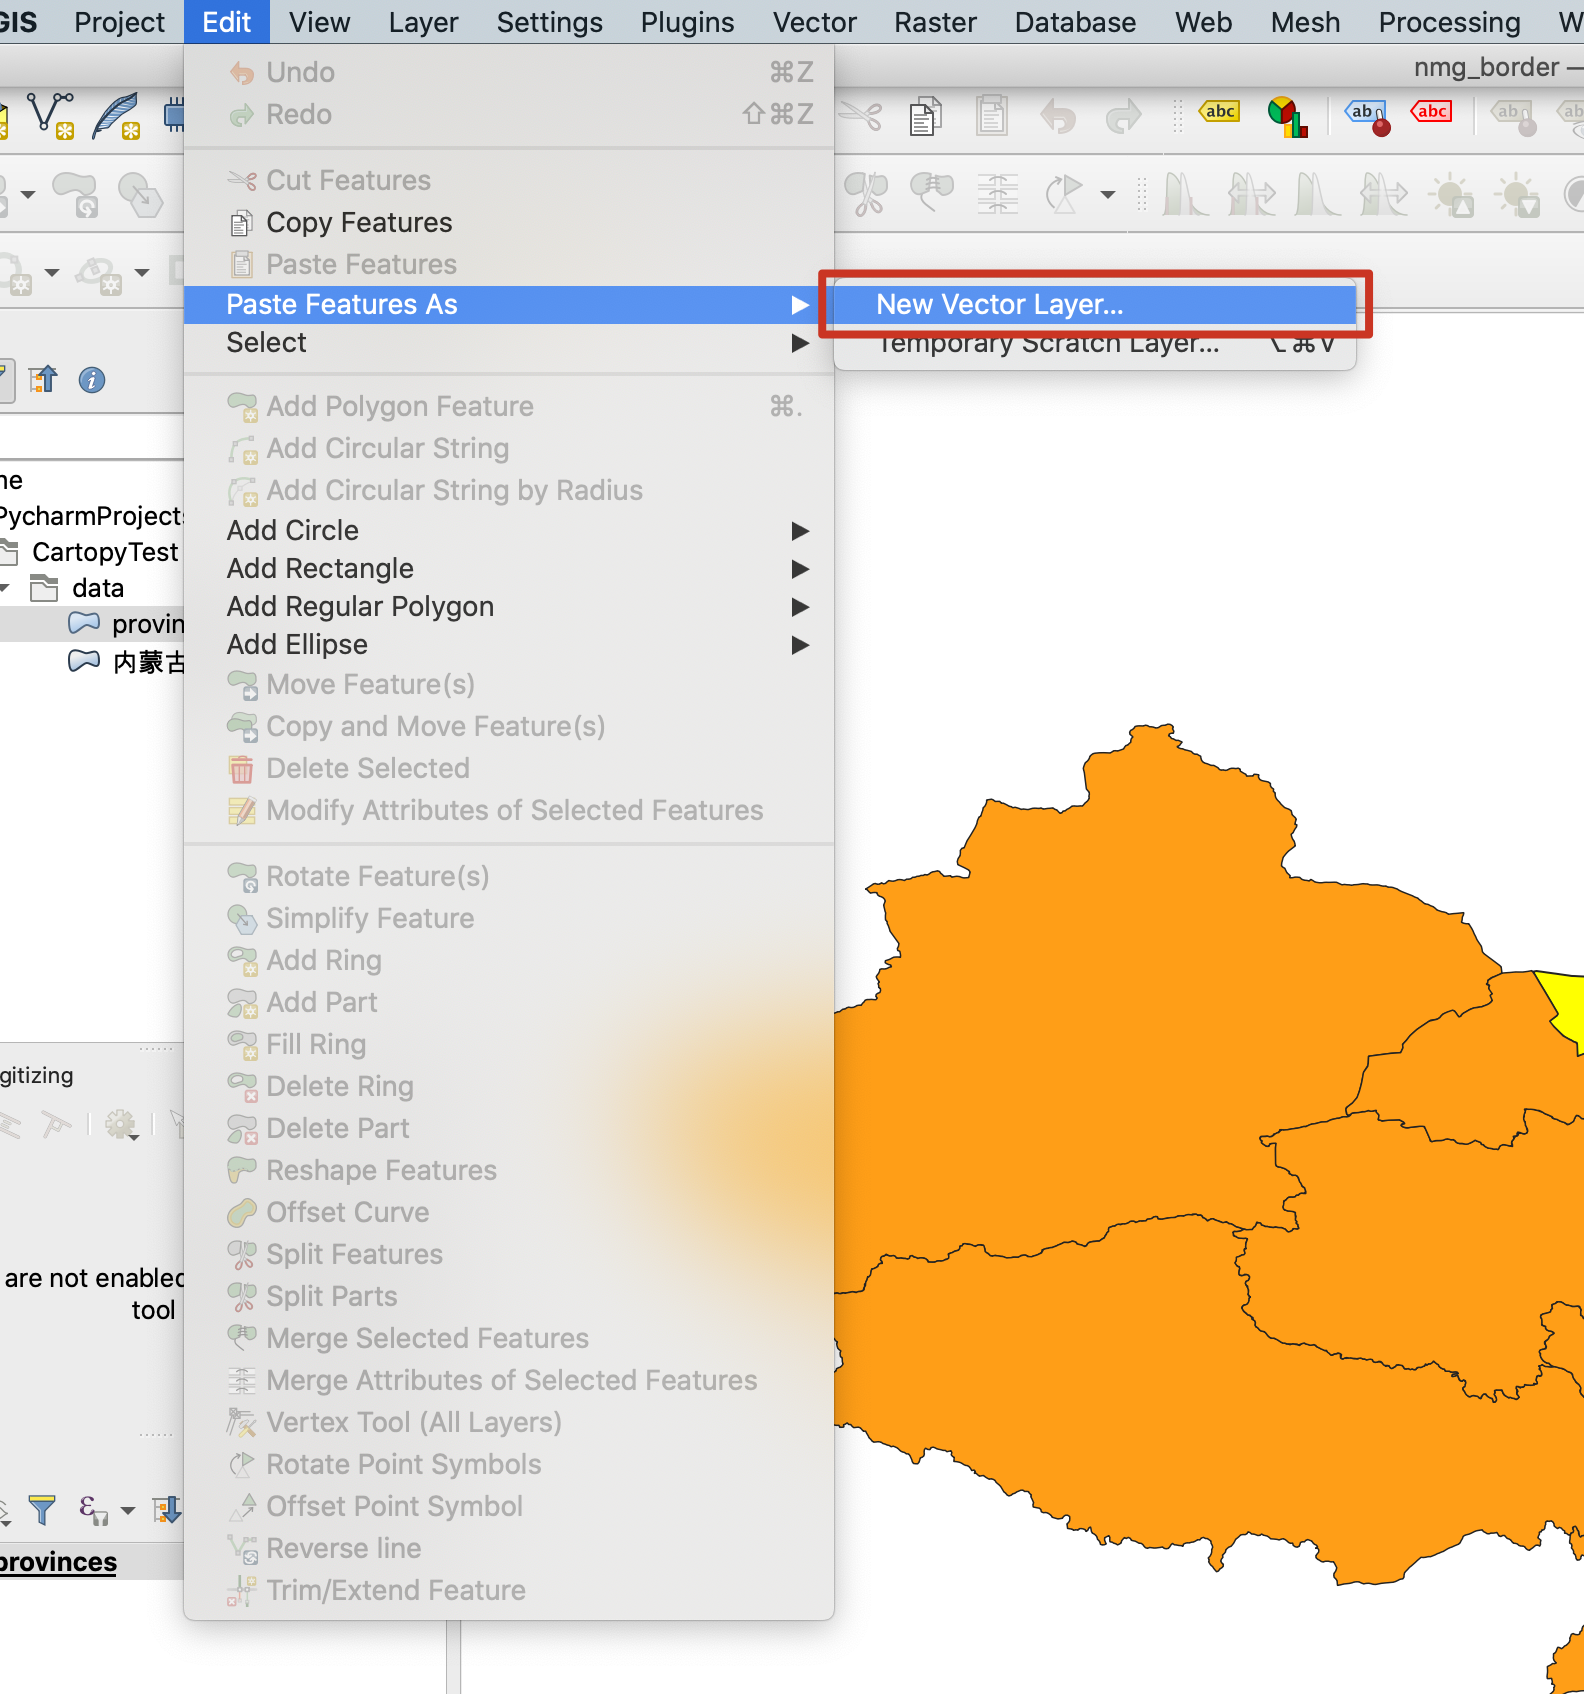This screenshot has width=1584, height=1694.
Task: Open the layer diagram options icon
Action: coord(1287,116)
